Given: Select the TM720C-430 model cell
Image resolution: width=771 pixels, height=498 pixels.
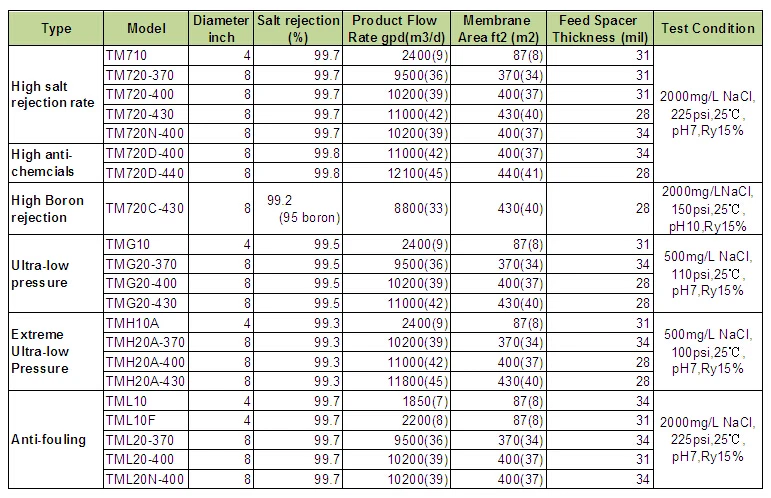Looking at the screenshot, I should tap(146, 208).
